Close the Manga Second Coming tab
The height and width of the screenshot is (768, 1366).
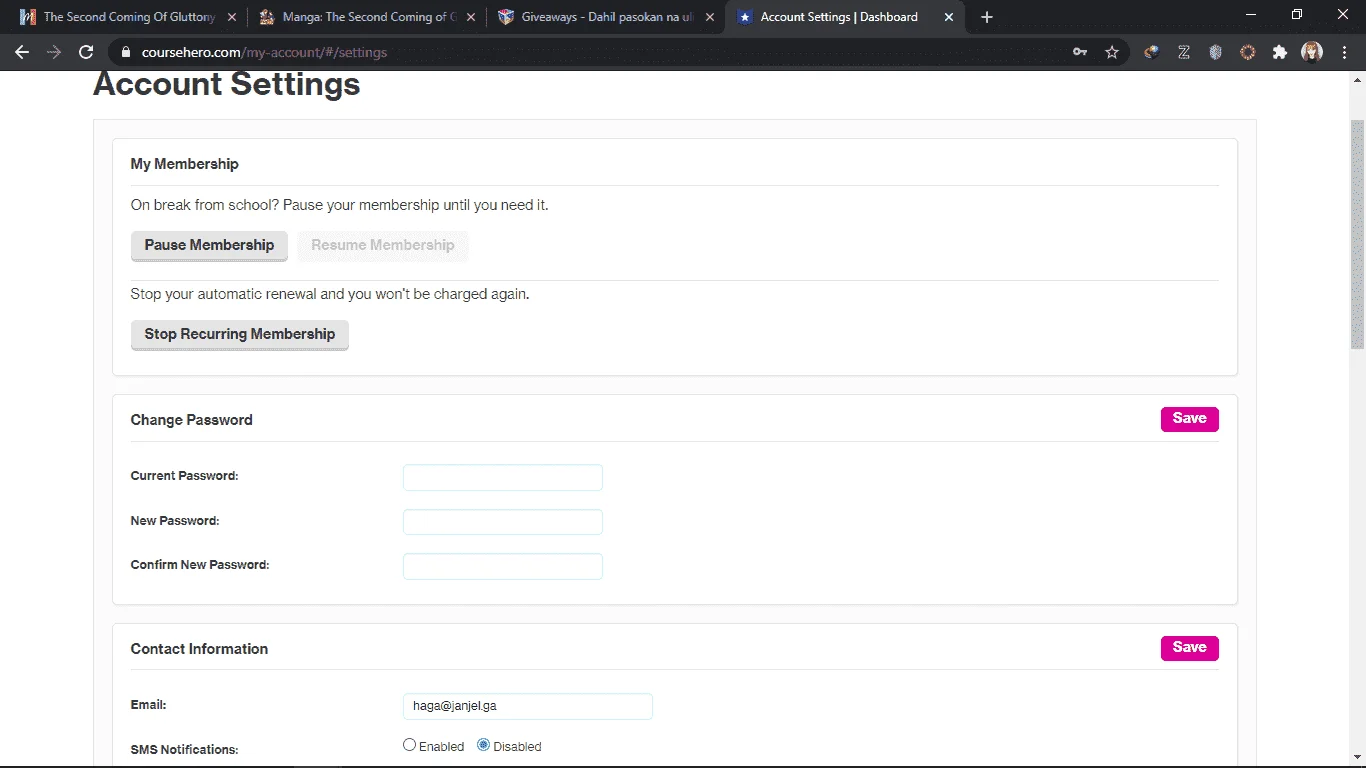tap(471, 17)
